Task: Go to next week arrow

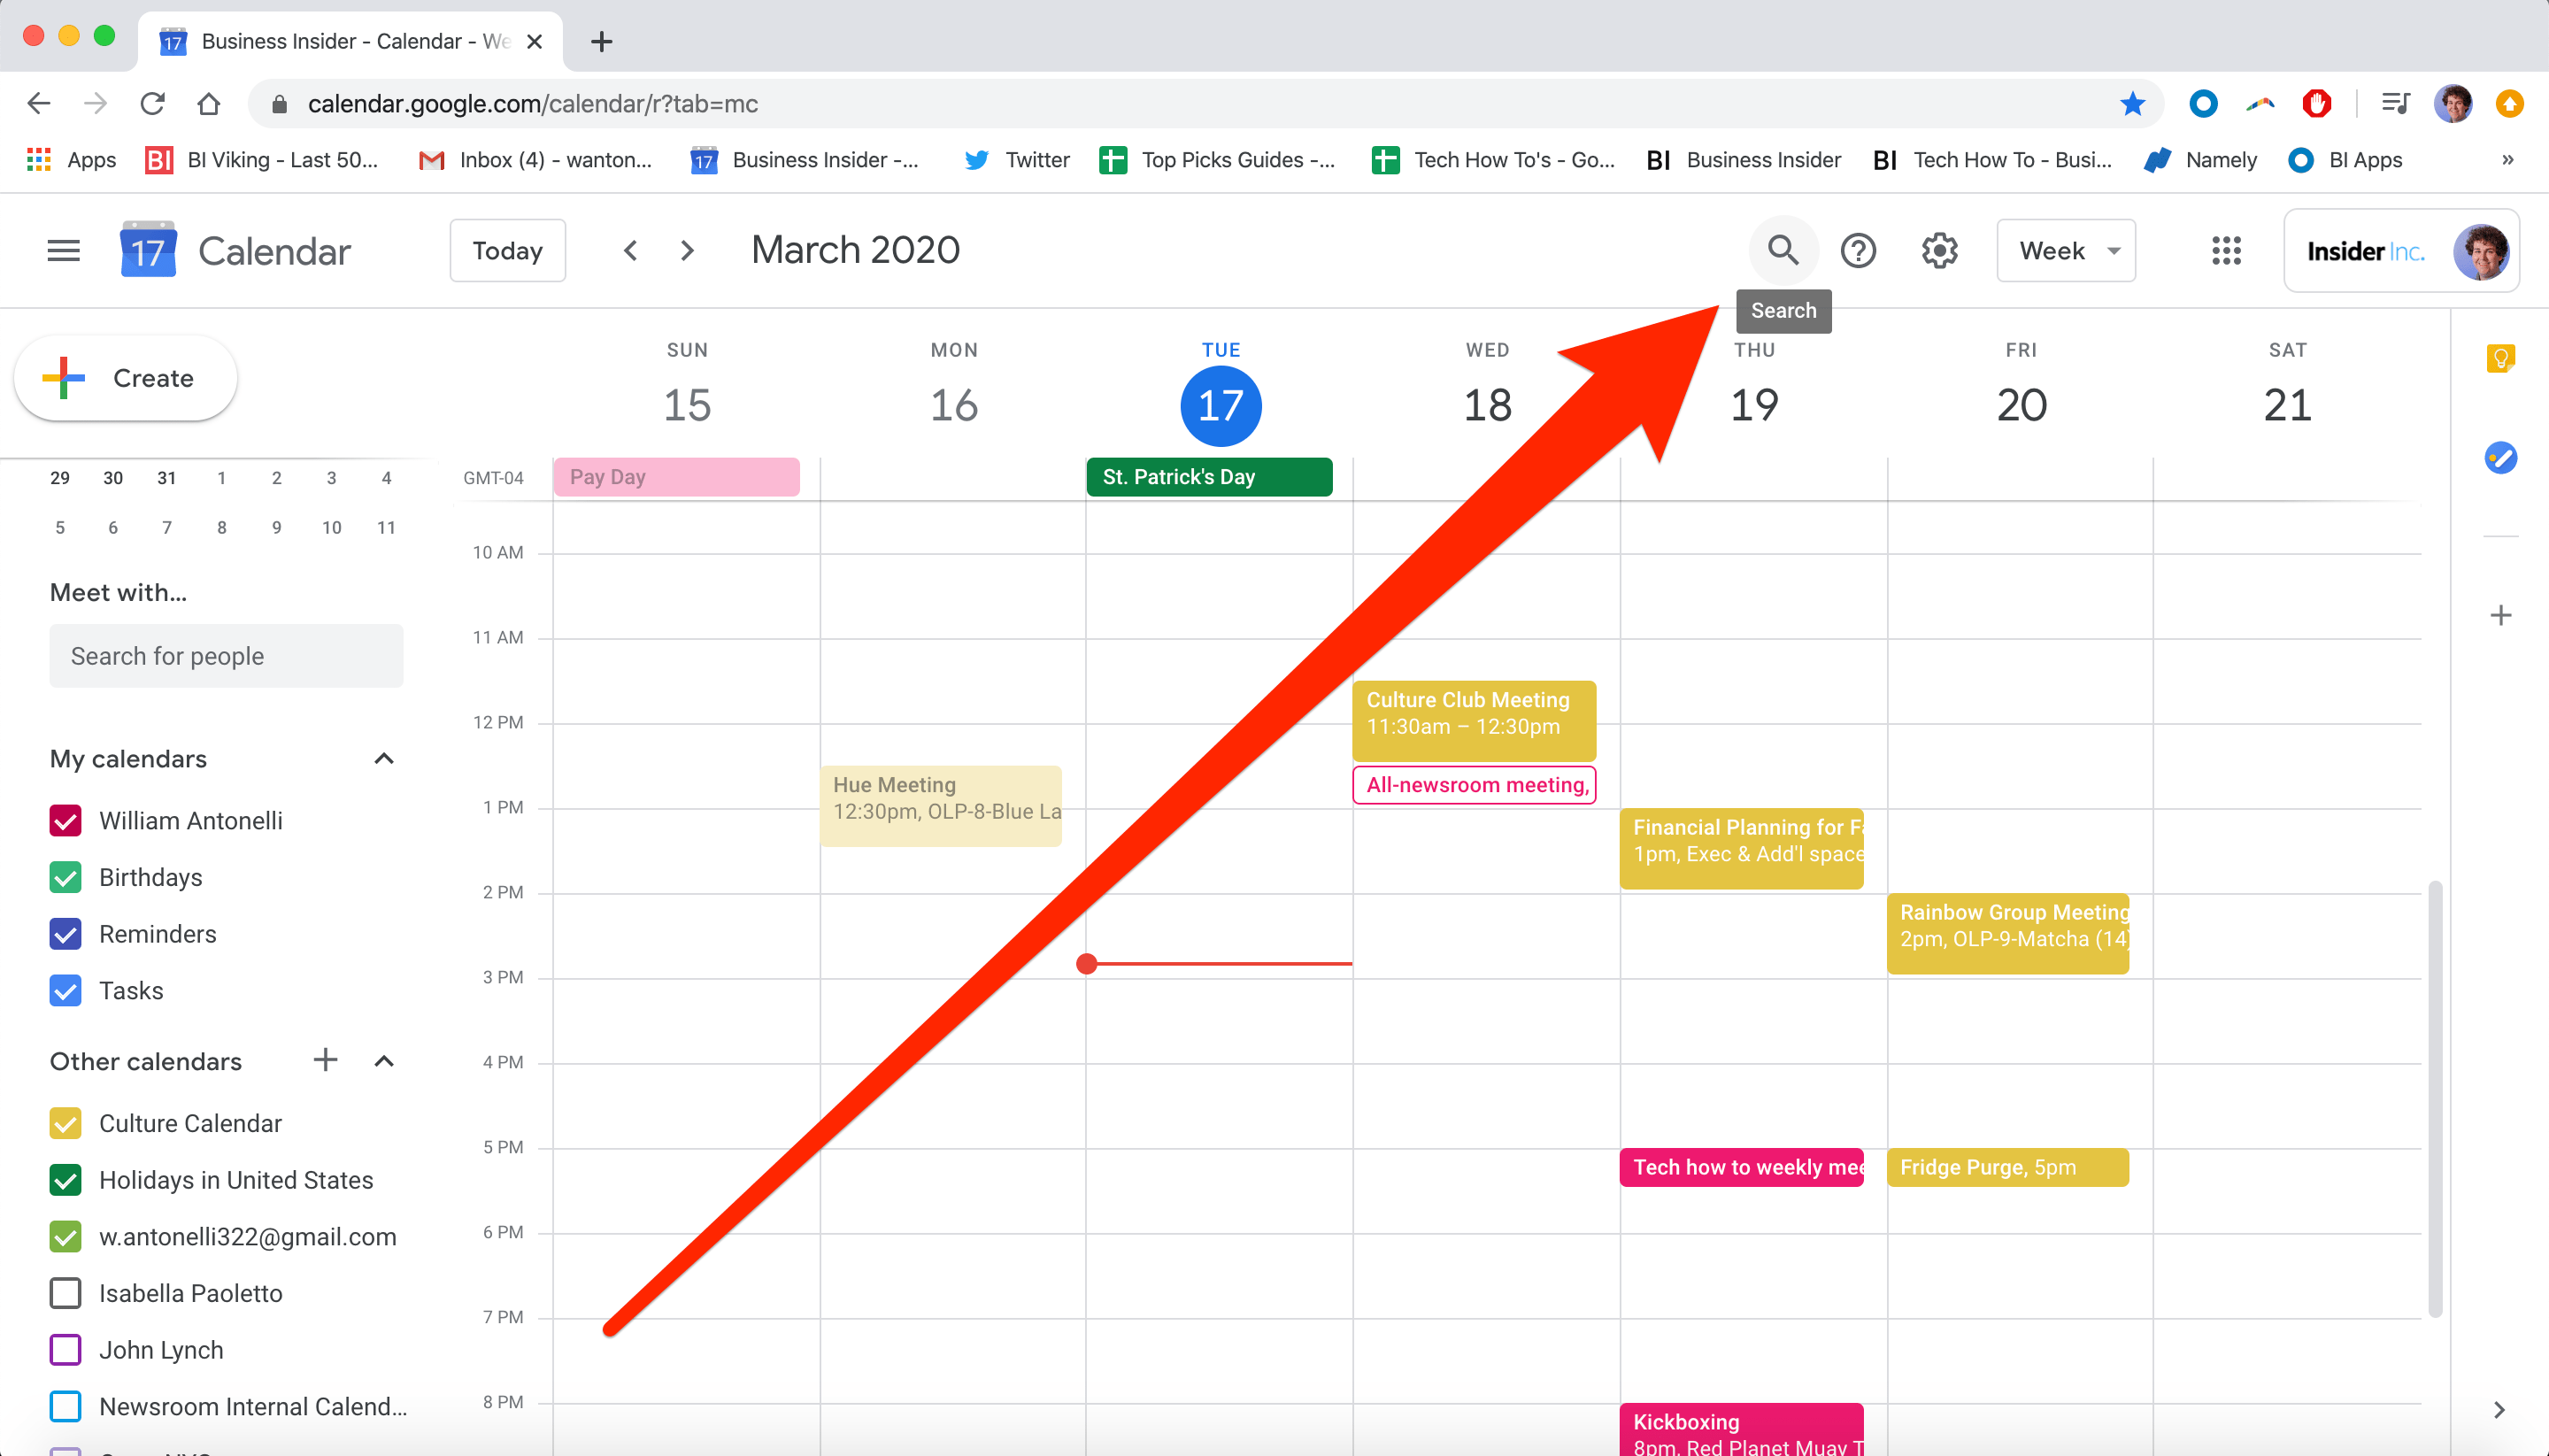Action: click(x=687, y=250)
